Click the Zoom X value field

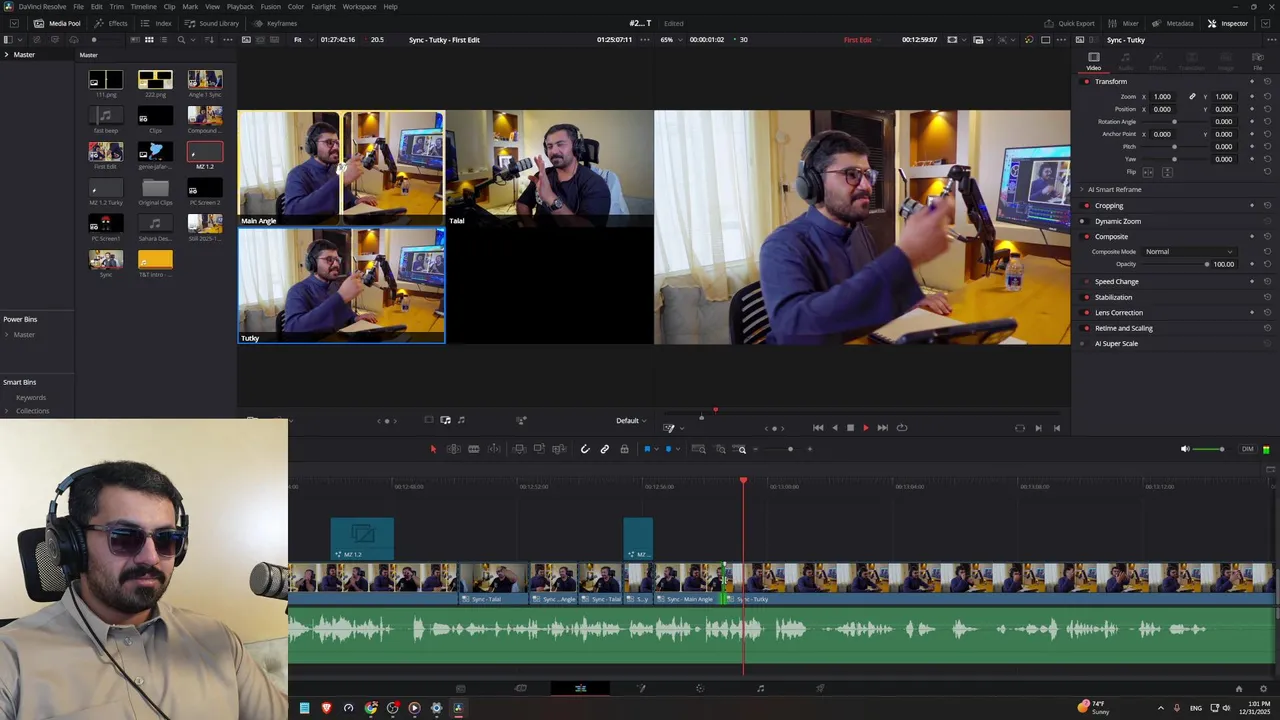[x=1163, y=97]
